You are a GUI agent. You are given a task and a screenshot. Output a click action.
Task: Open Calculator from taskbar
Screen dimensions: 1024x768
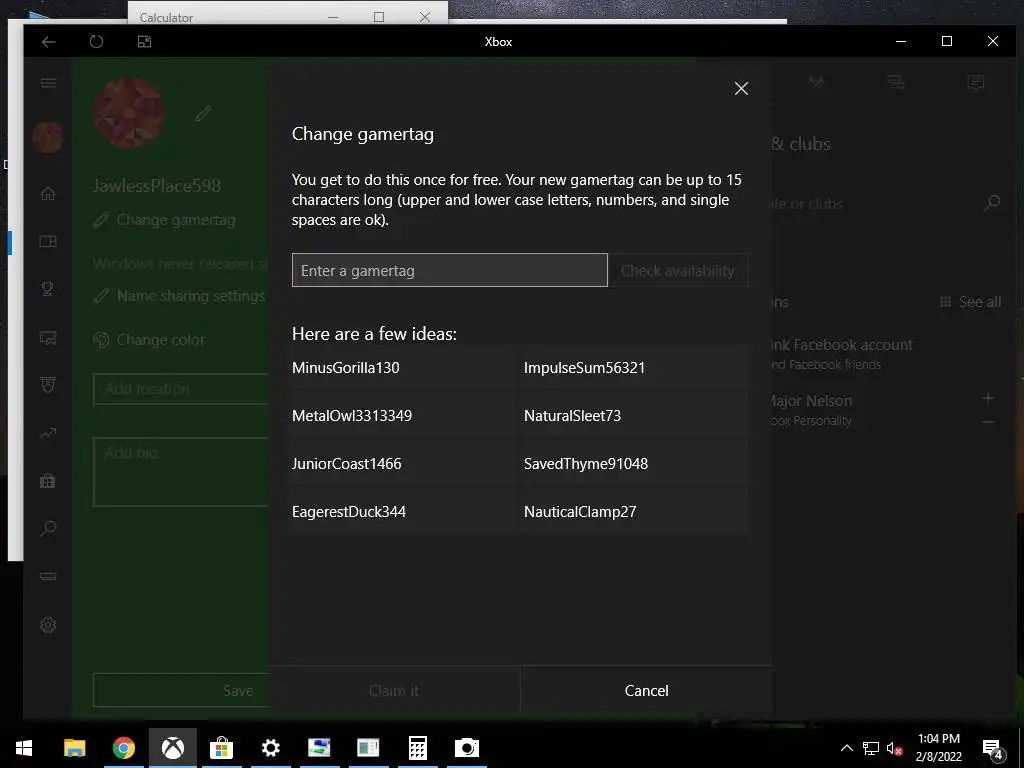click(417, 748)
